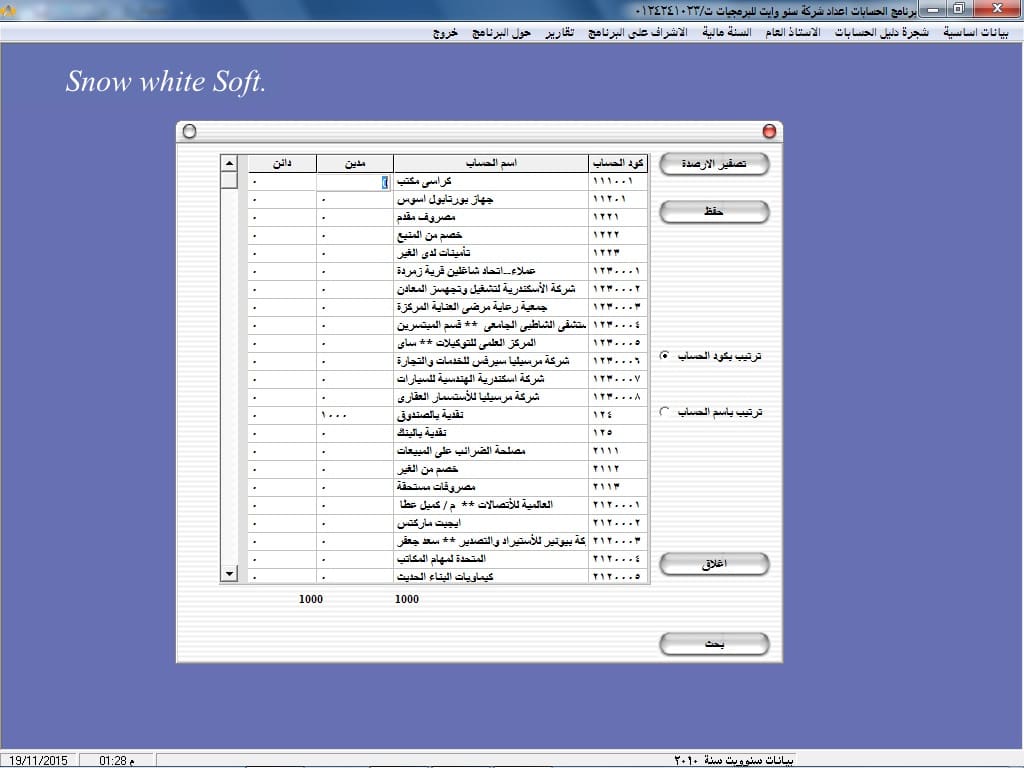Image resolution: width=1024 pixels, height=768 pixels.
Task: Select the خصم من المنبع account name
Action: (429, 236)
